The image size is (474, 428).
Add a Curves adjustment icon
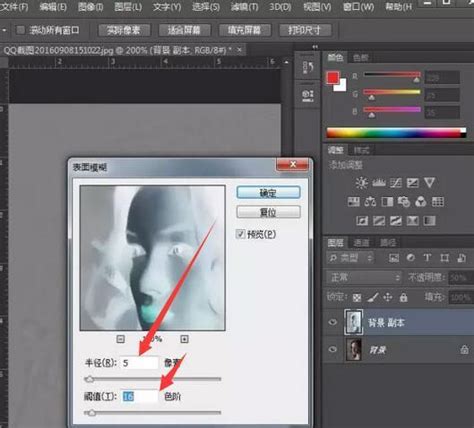[x=395, y=183]
